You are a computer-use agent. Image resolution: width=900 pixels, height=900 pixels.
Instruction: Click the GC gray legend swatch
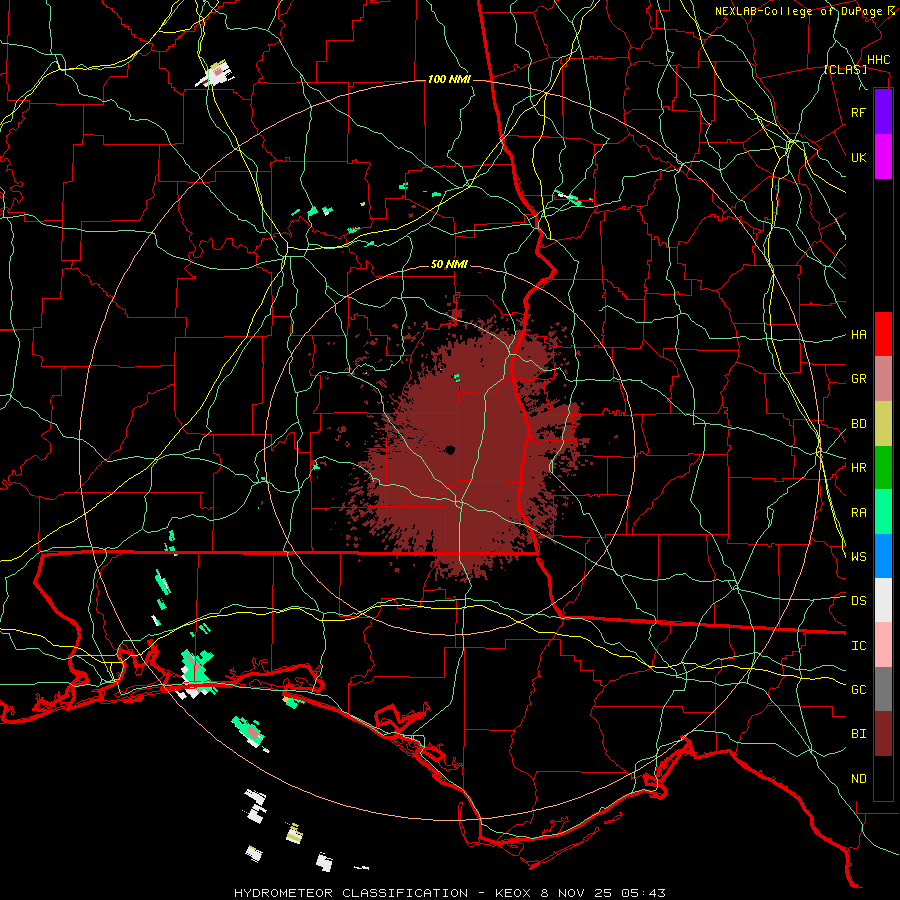[x=883, y=689]
